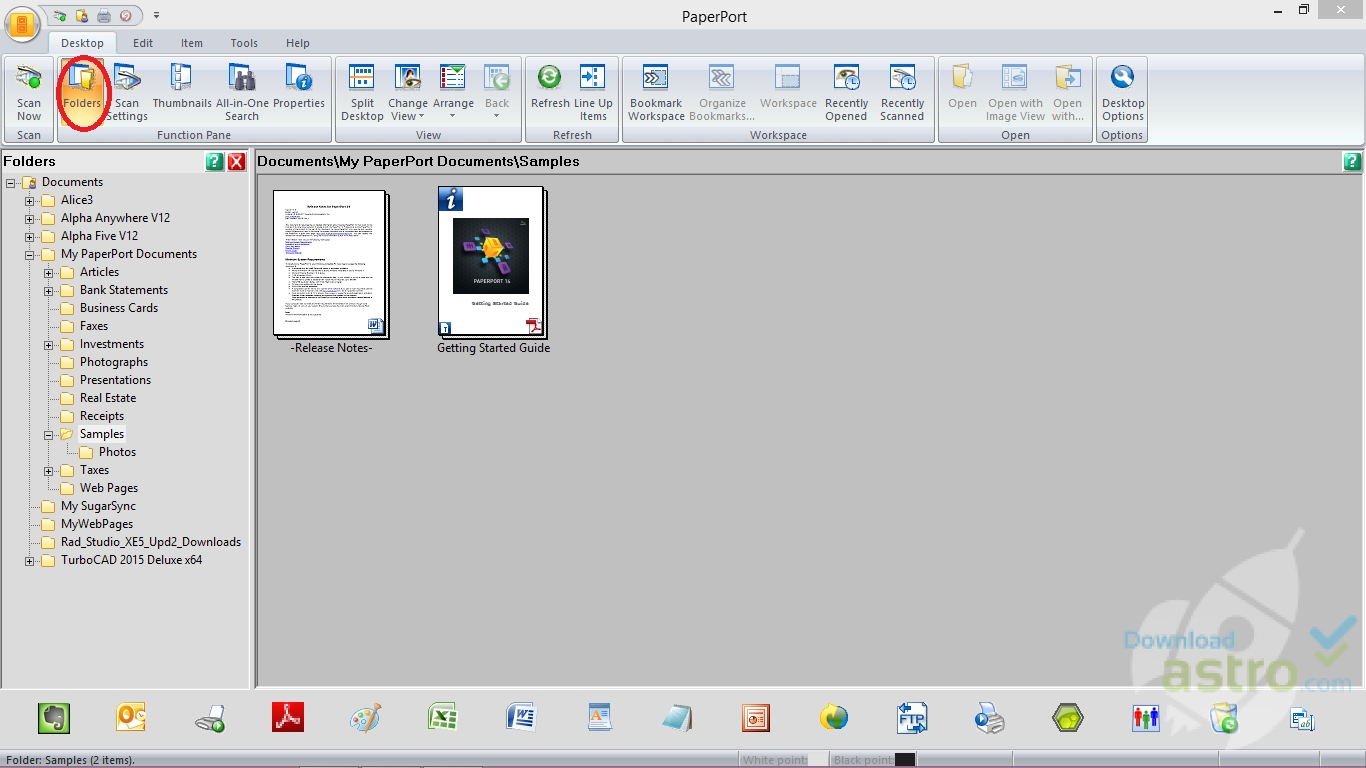Image resolution: width=1366 pixels, height=768 pixels.
Task: Click the two-people icon in Send To bar
Action: (x=1145, y=717)
